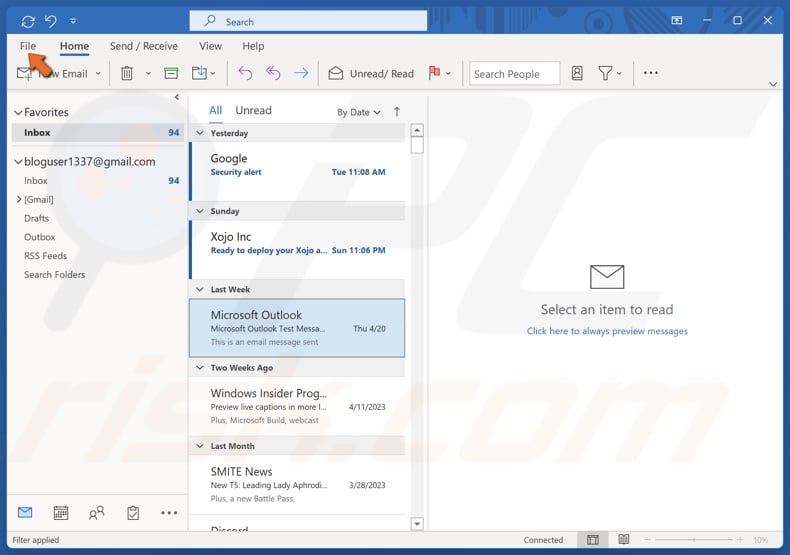
Task: Open the File menu
Action: 28,46
